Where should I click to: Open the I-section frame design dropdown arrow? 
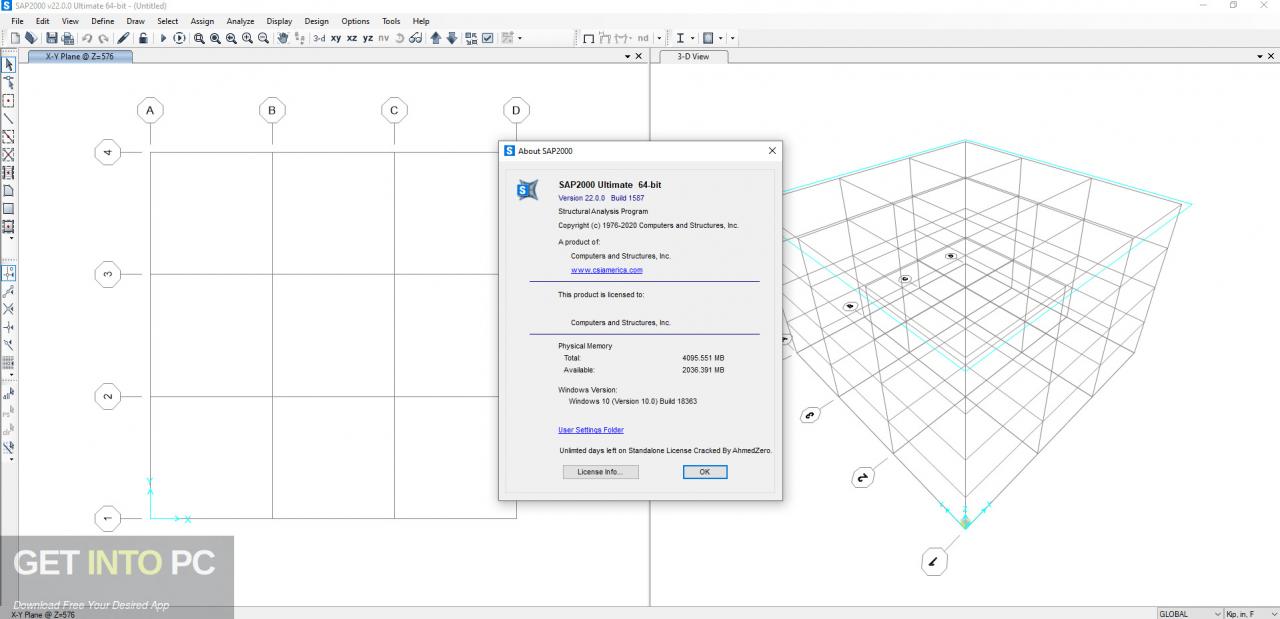click(692, 38)
